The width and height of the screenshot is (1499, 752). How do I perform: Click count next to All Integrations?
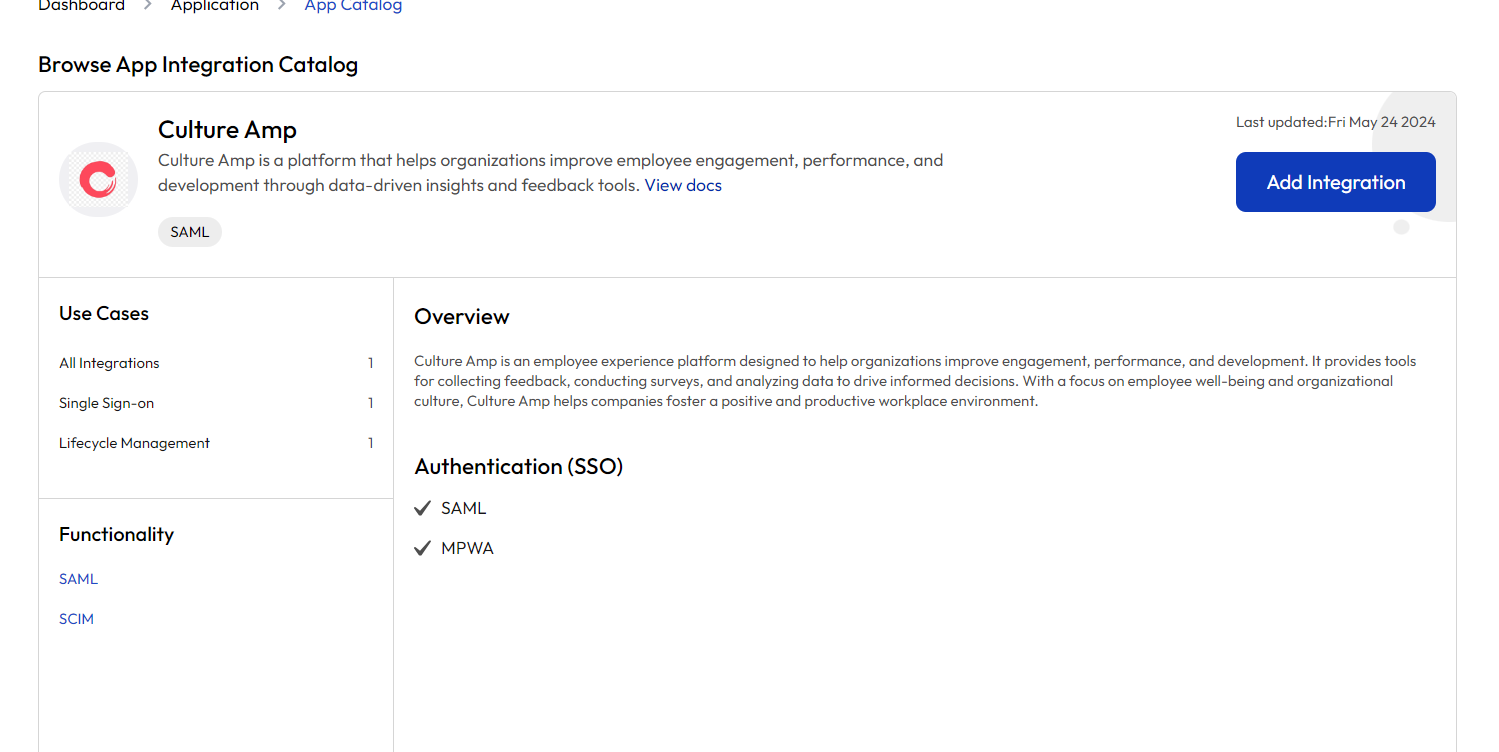coord(370,363)
